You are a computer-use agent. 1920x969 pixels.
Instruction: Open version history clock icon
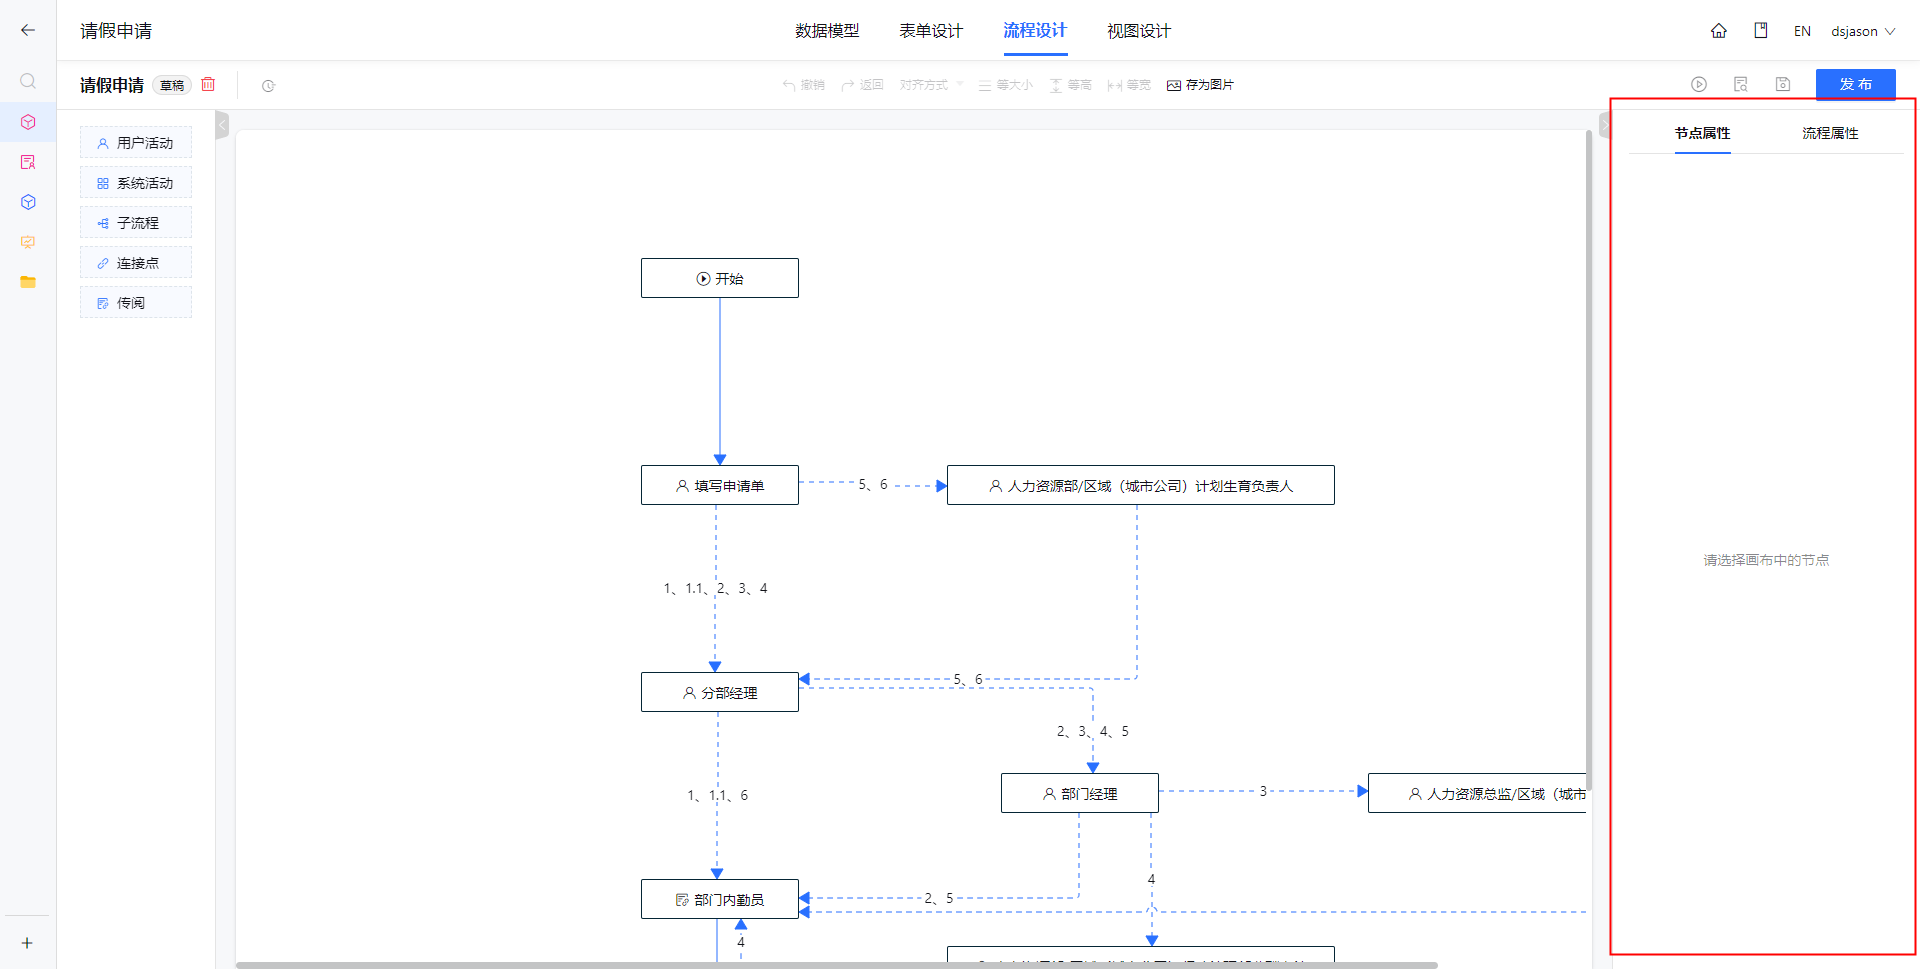268,86
